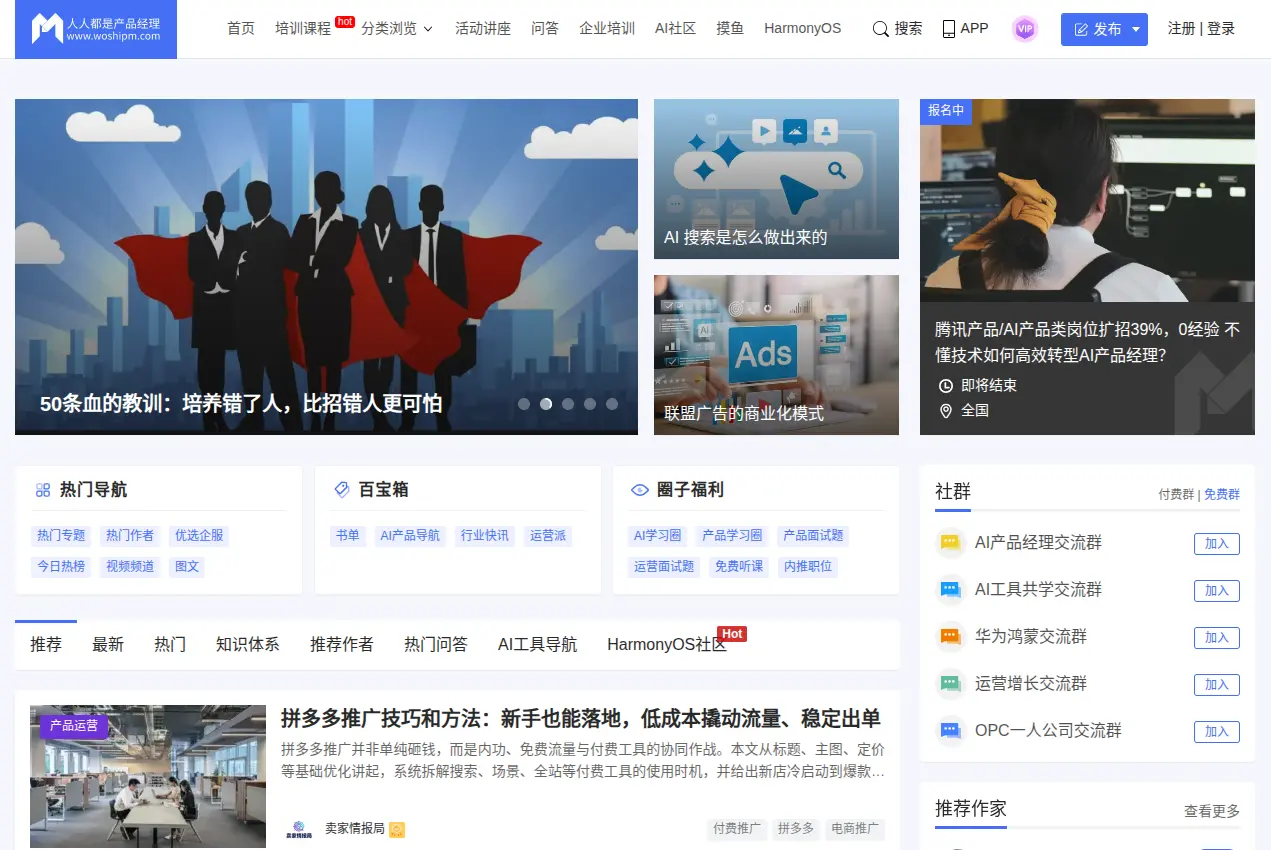
Task: Open HarmonyOS in the top nav
Action: click(x=802, y=29)
